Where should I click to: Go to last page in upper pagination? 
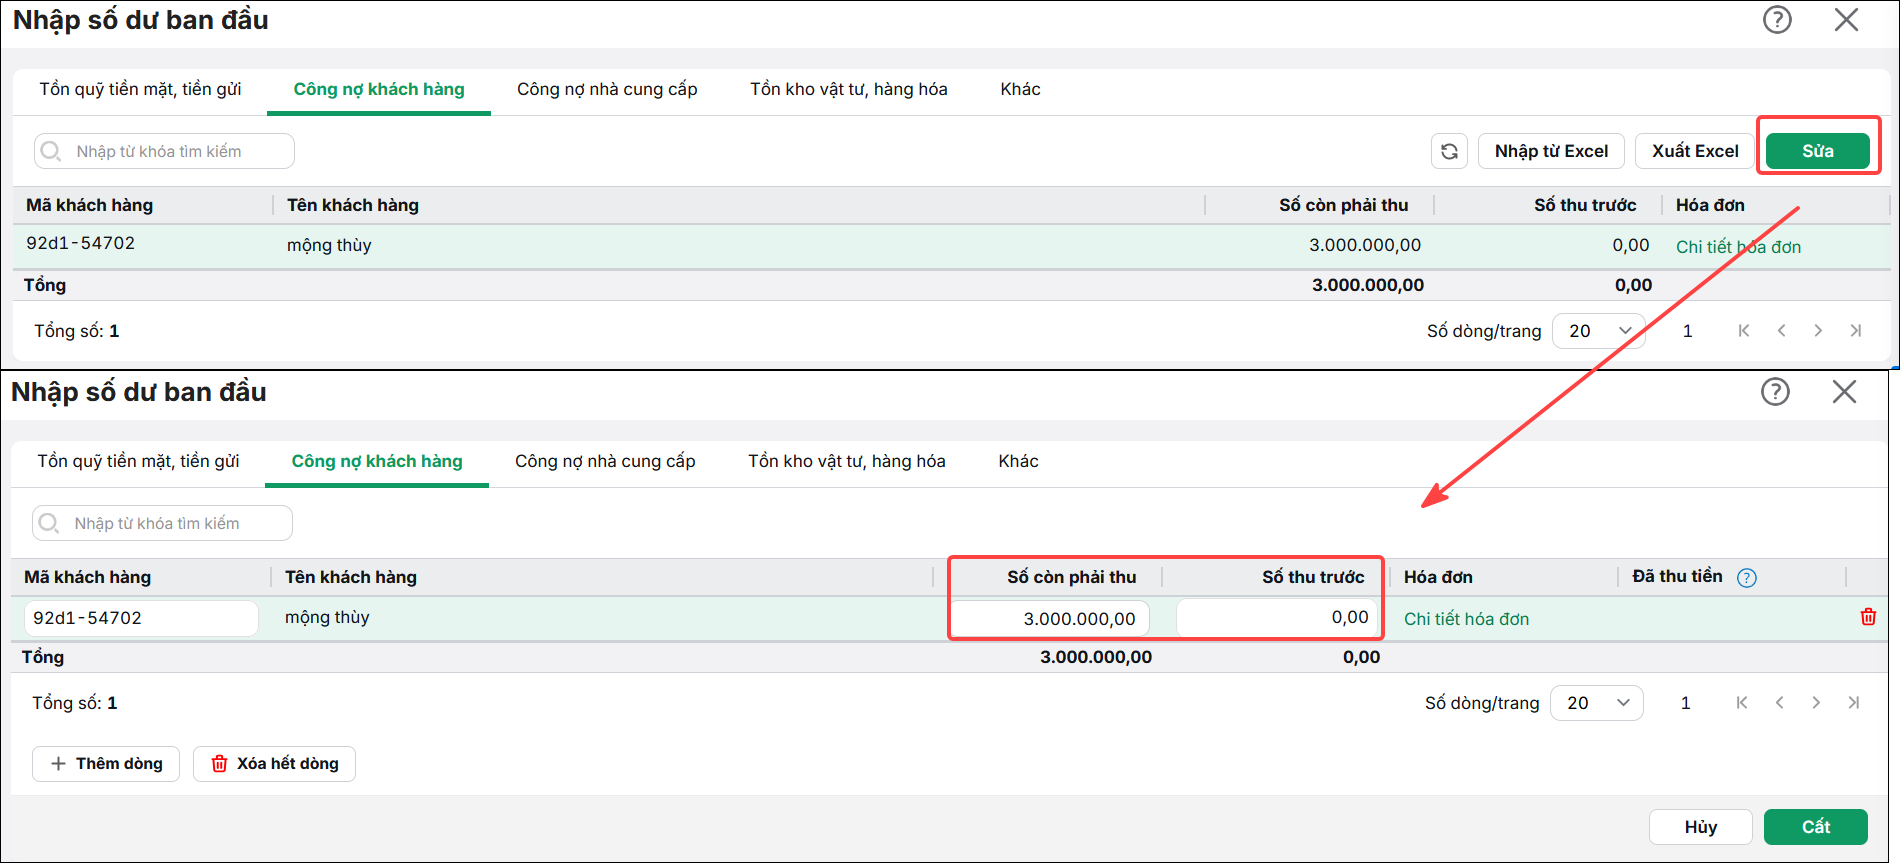click(x=1856, y=331)
